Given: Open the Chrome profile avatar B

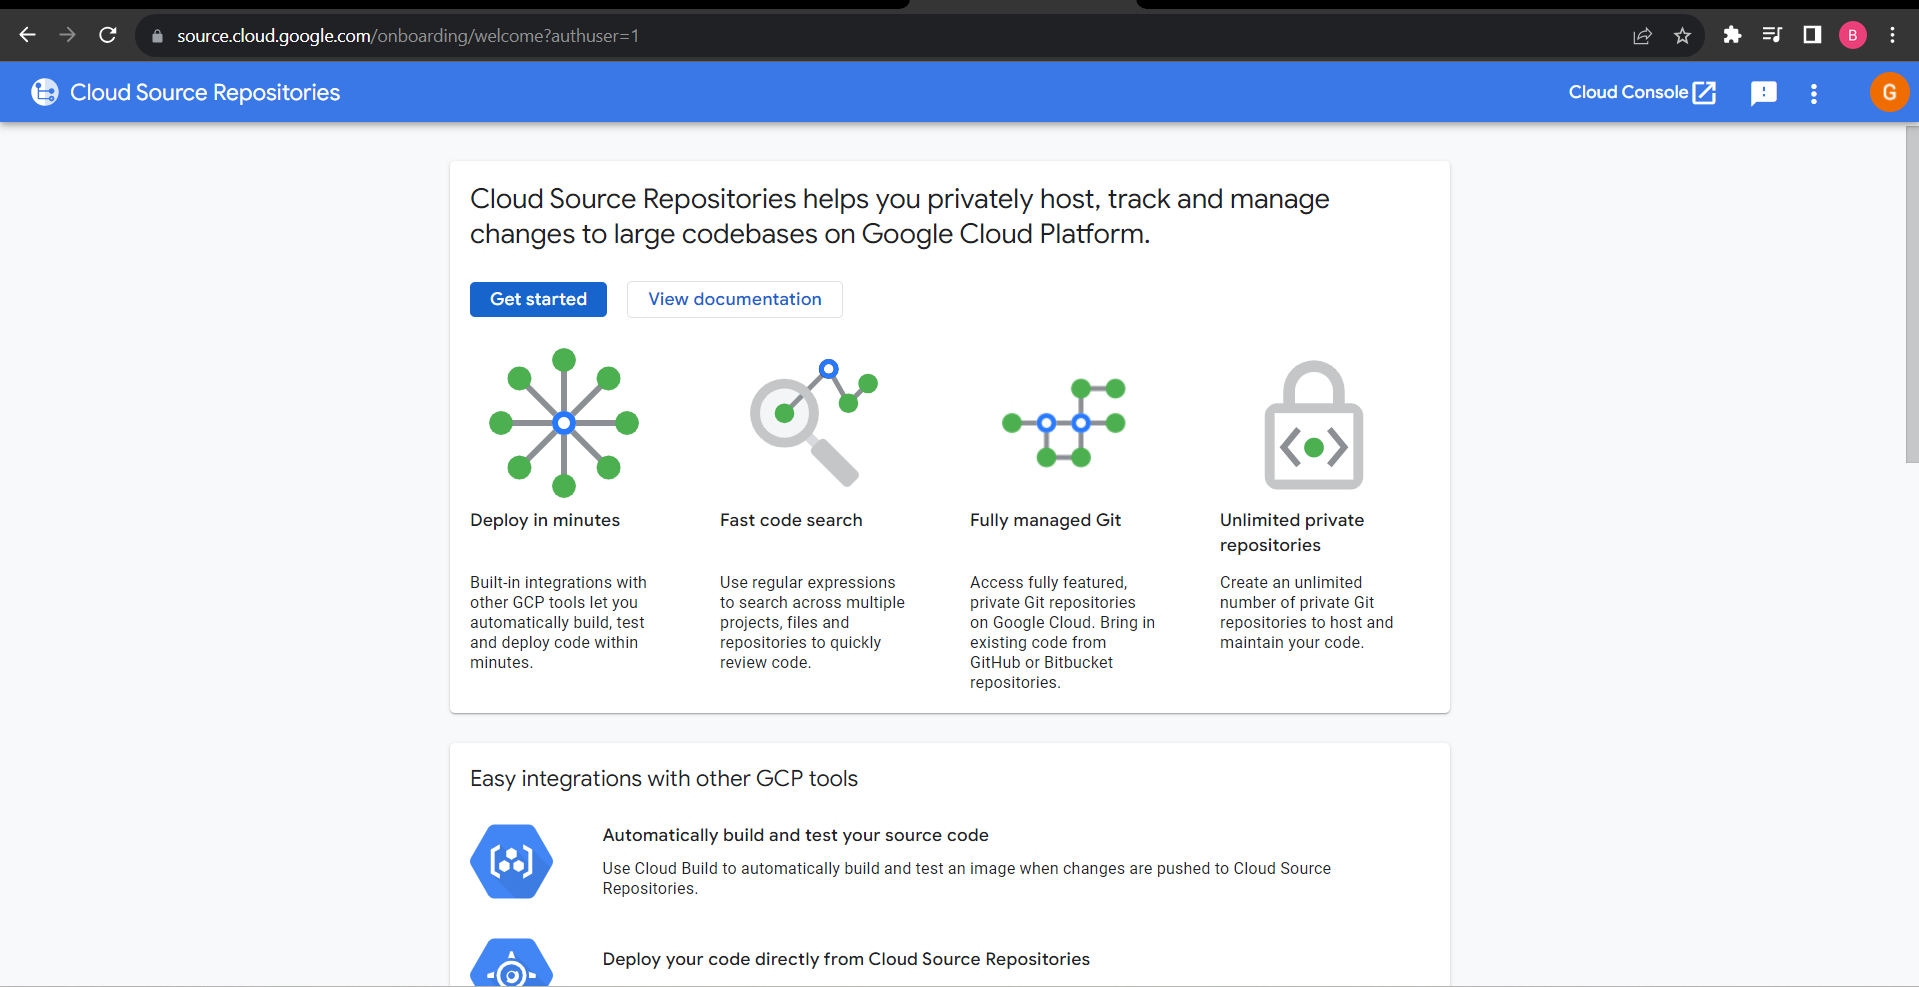Looking at the screenshot, I should click(x=1852, y=35).
